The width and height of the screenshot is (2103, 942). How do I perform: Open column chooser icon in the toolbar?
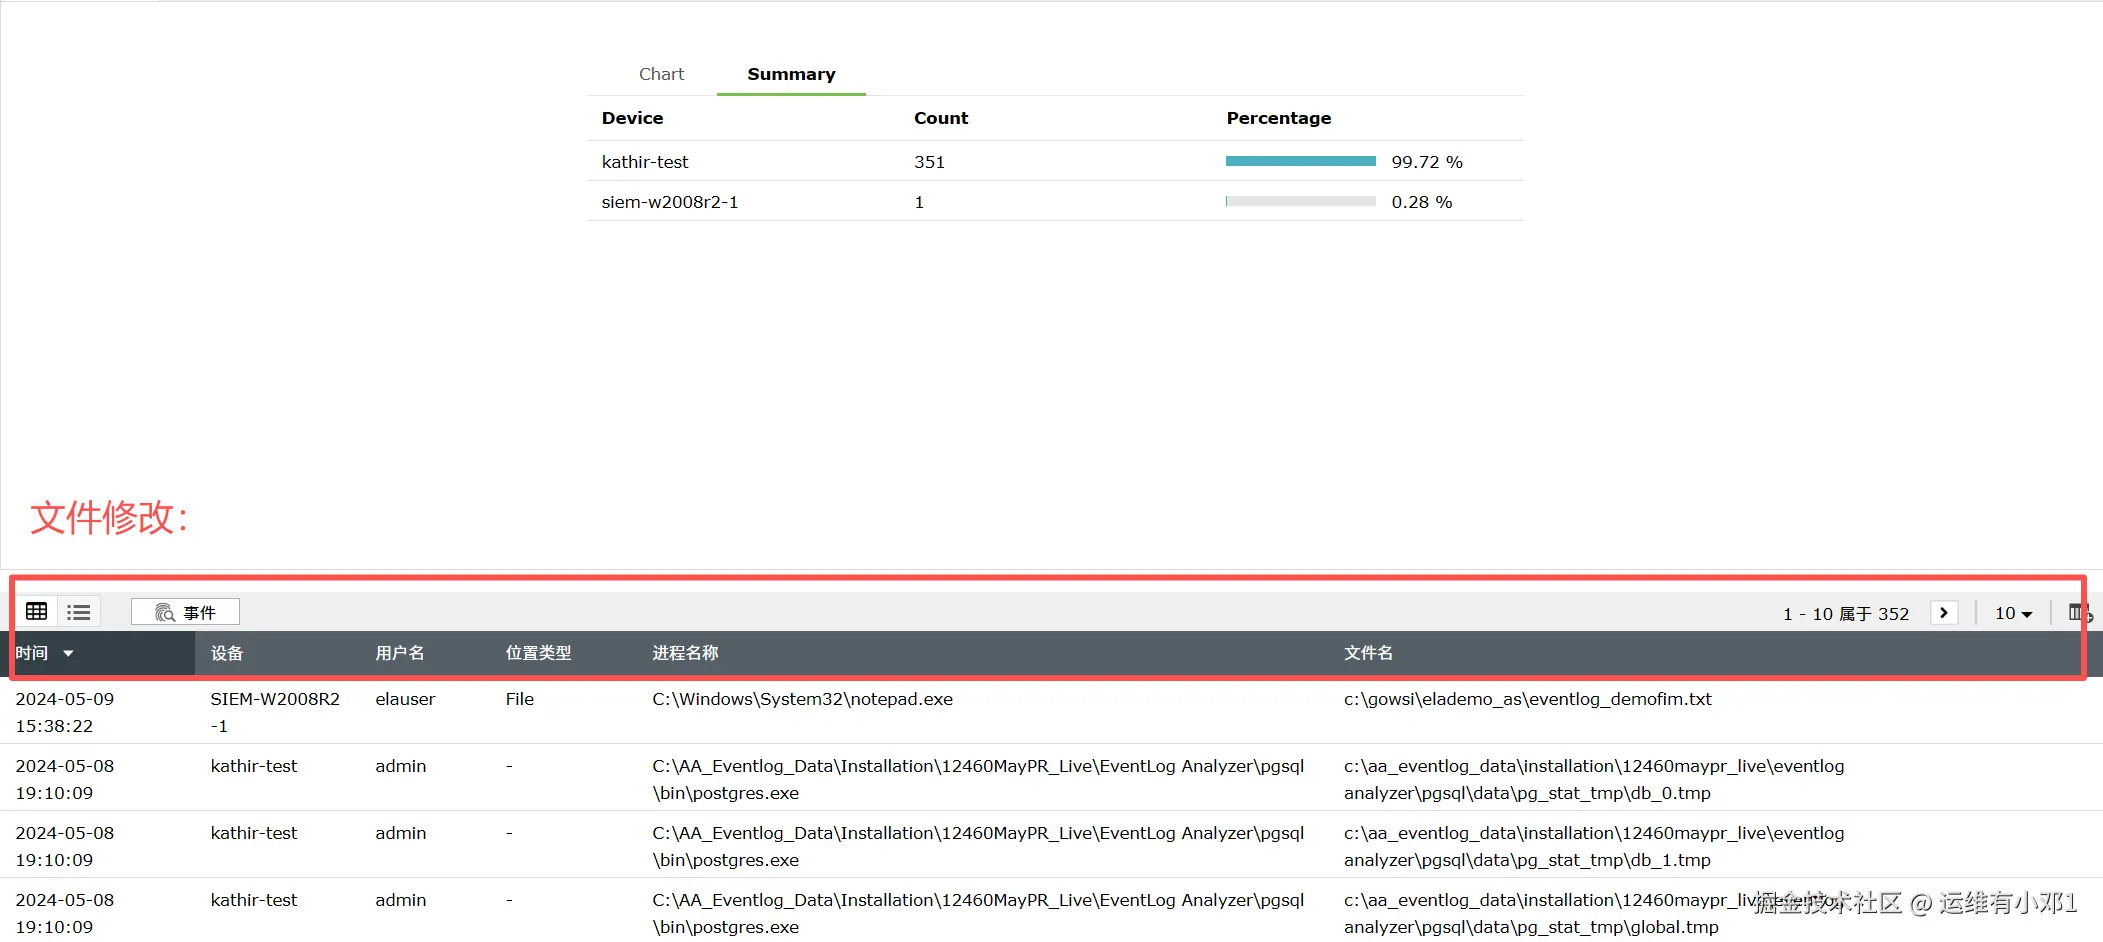(2080, 613)
